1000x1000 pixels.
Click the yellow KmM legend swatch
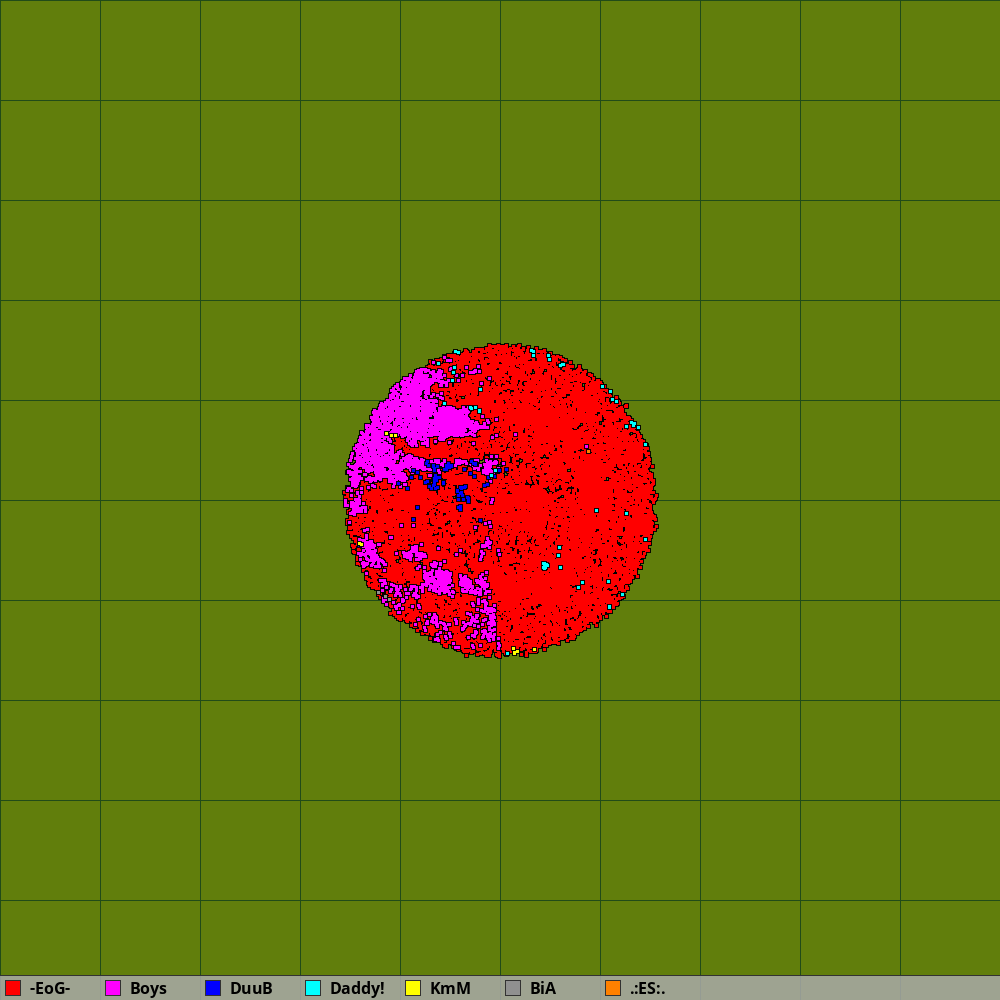point(413,988)
